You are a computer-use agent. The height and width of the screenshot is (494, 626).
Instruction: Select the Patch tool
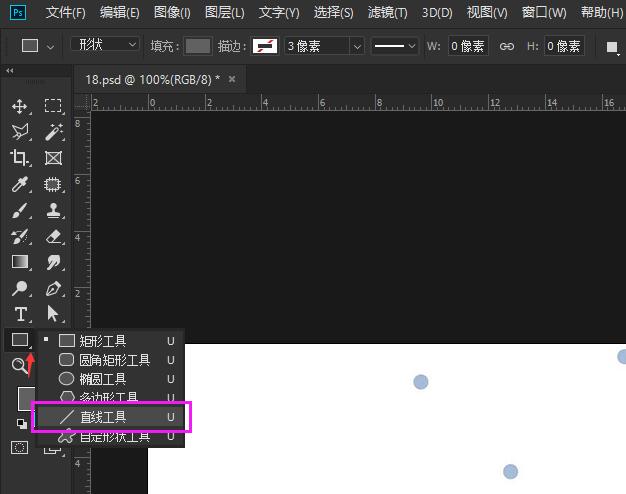(x=53, y=185)
